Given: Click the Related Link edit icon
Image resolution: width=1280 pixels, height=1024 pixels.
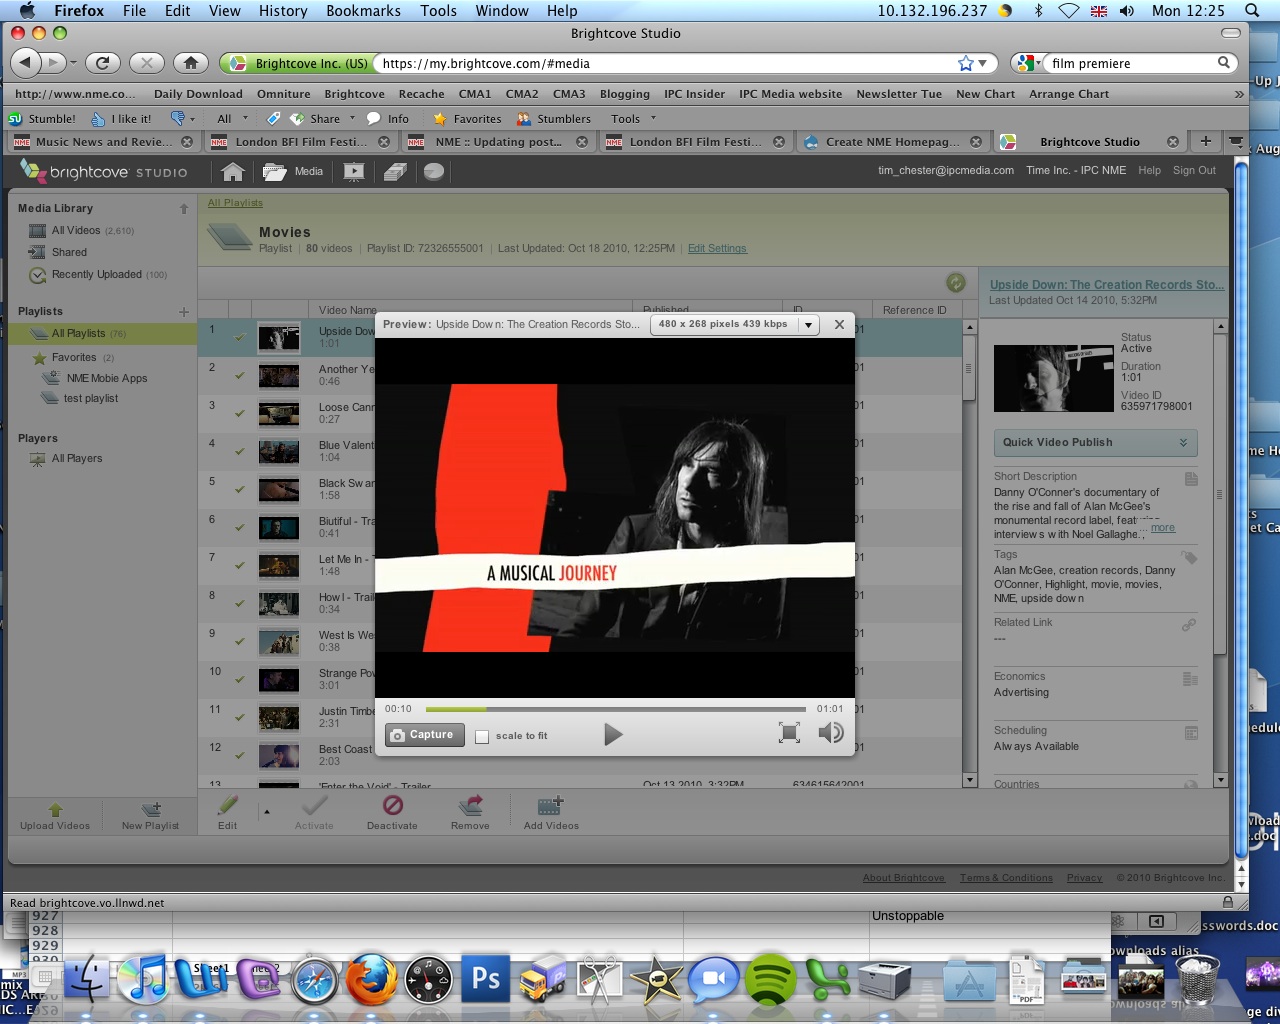Looking at the screenshot, I should pos(1189,625).
